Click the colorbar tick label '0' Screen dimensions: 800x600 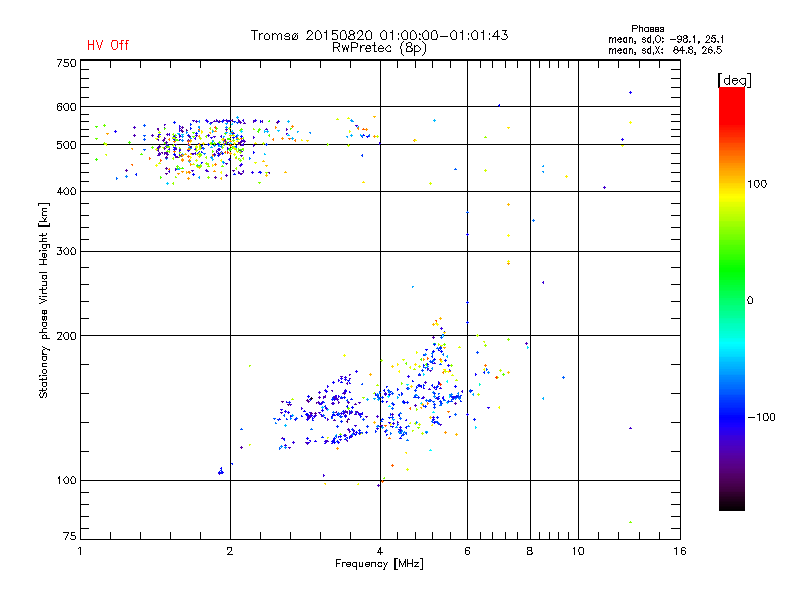click(750, 301)
